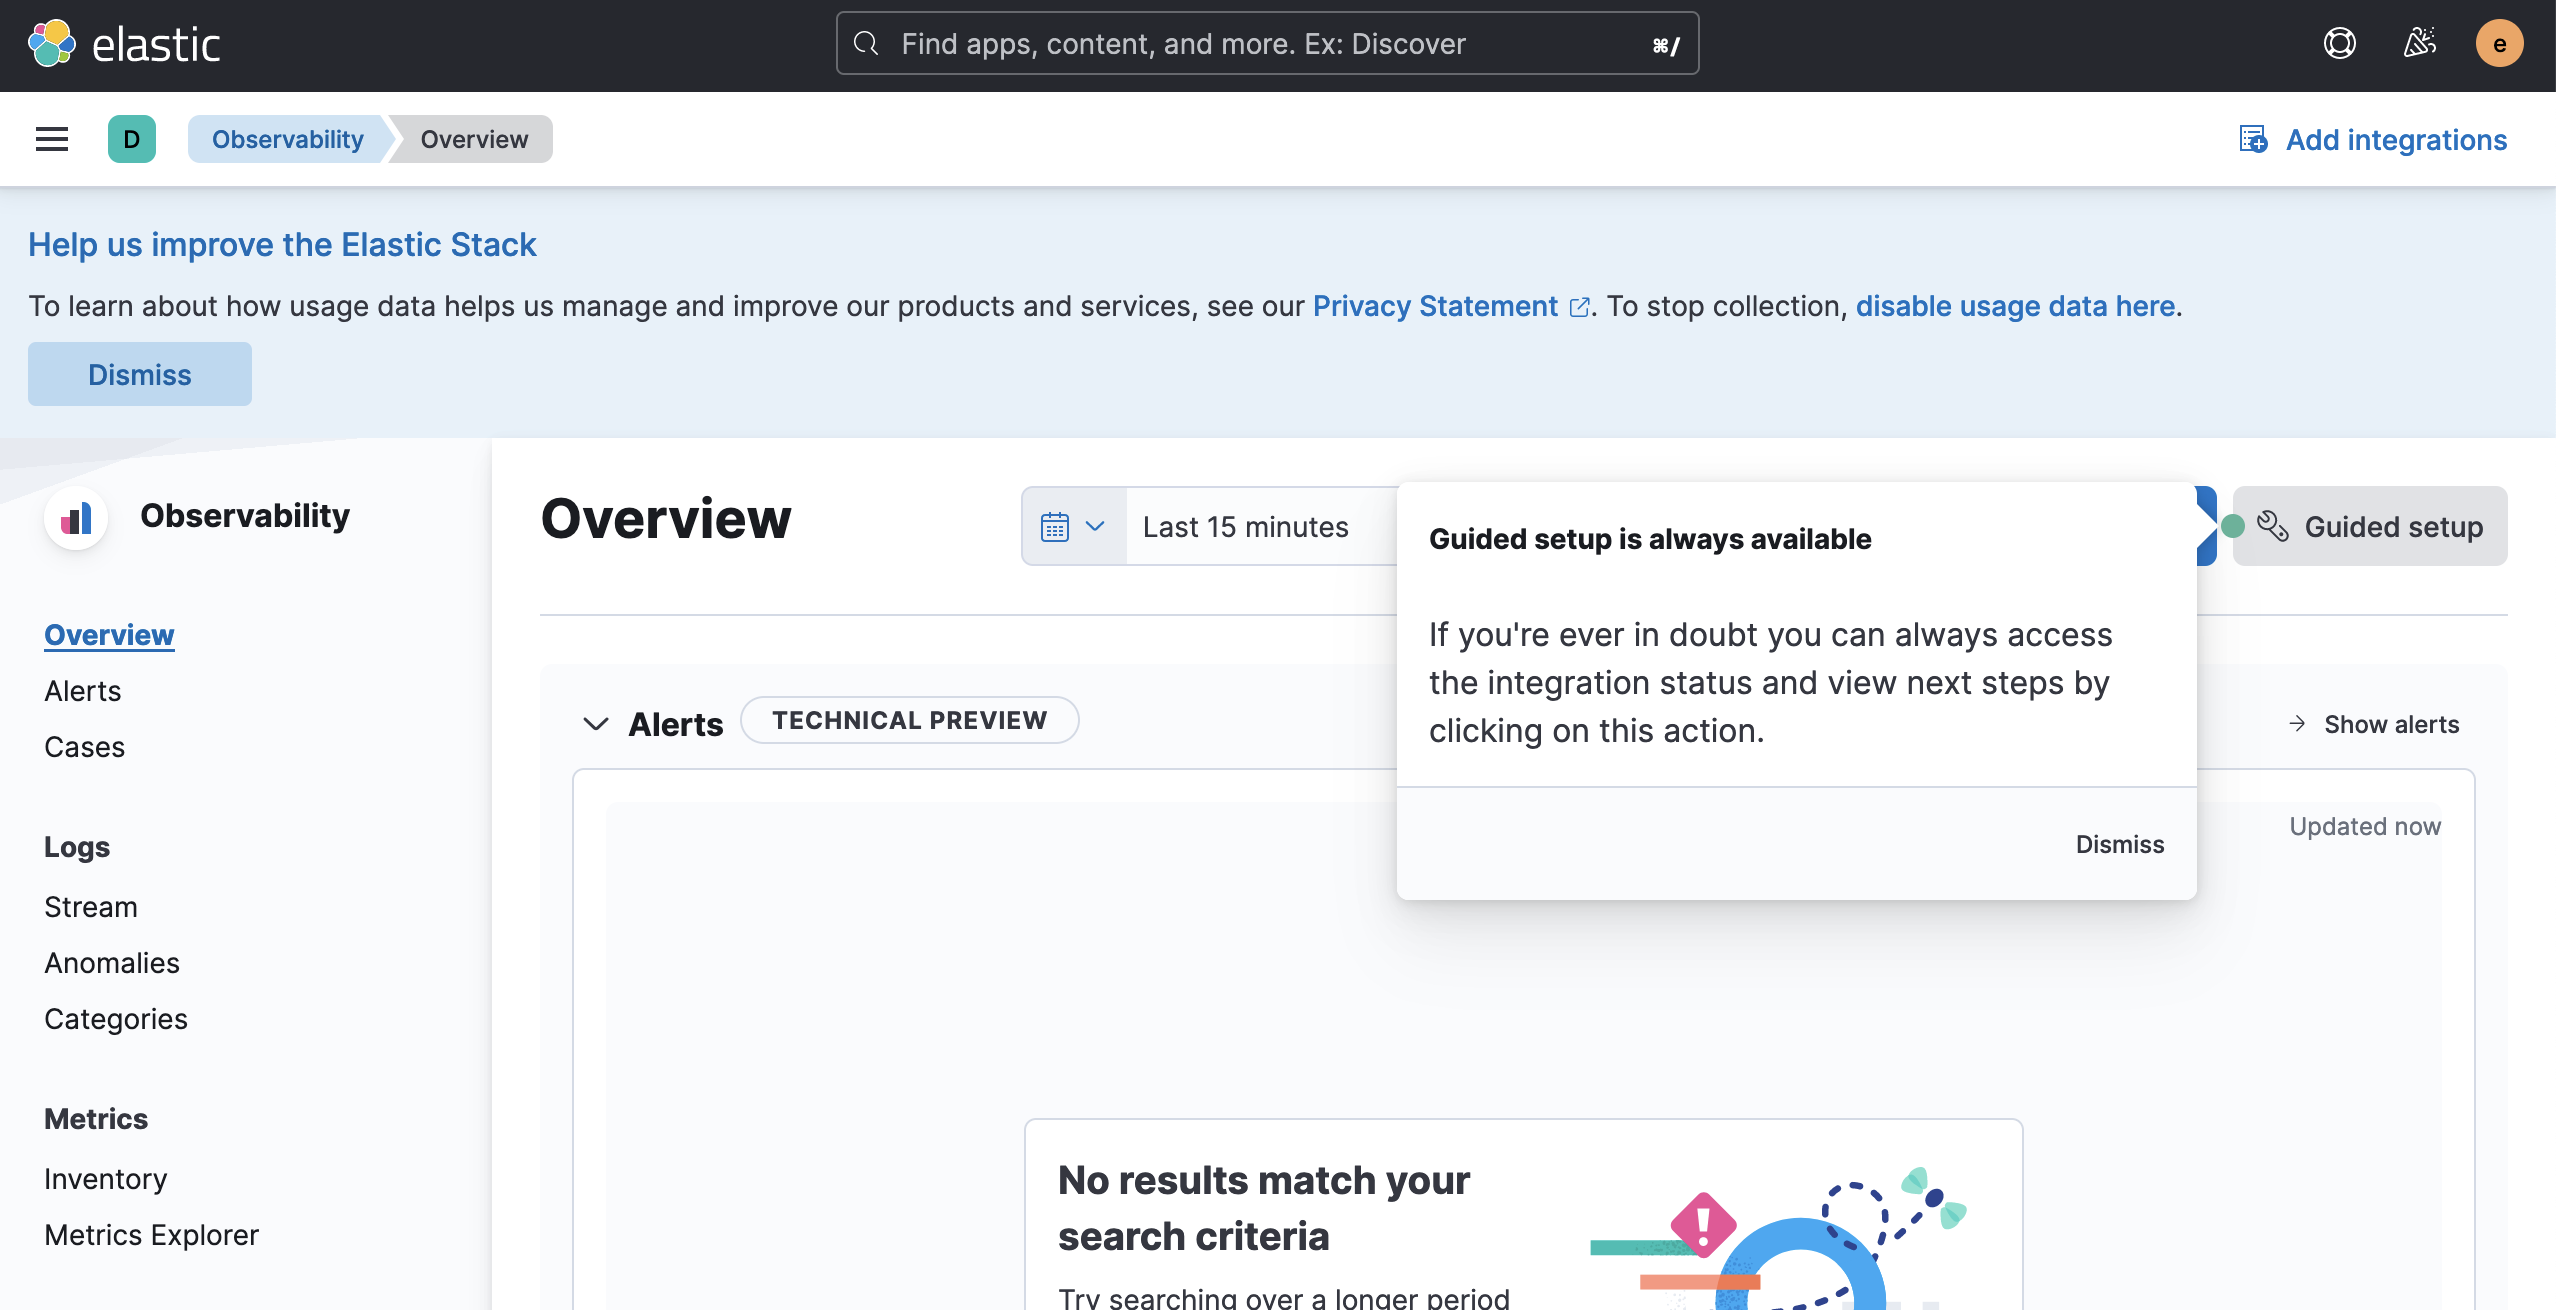Select Stream under Logs
This screenshot has width=2556, height=1310.
point(91,907)
